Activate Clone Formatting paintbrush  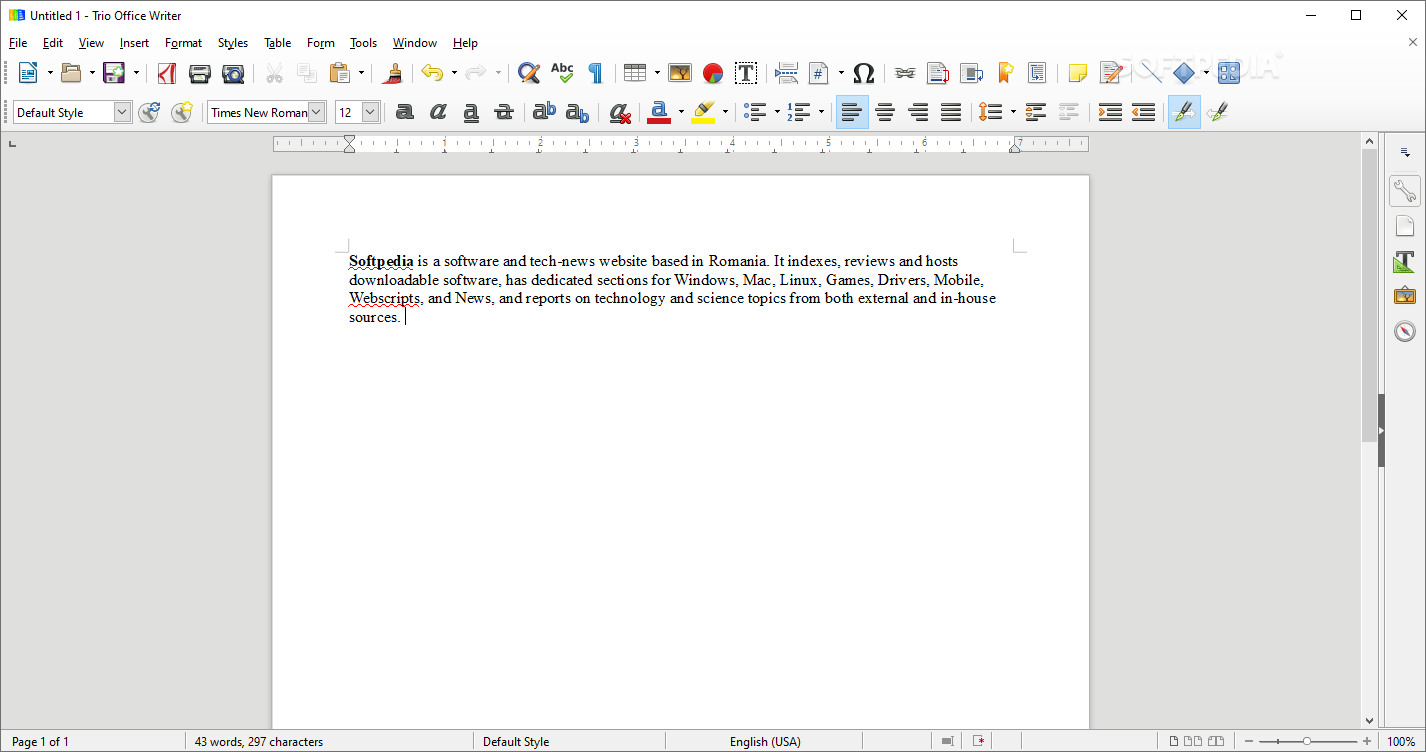(x=393, y=73)
